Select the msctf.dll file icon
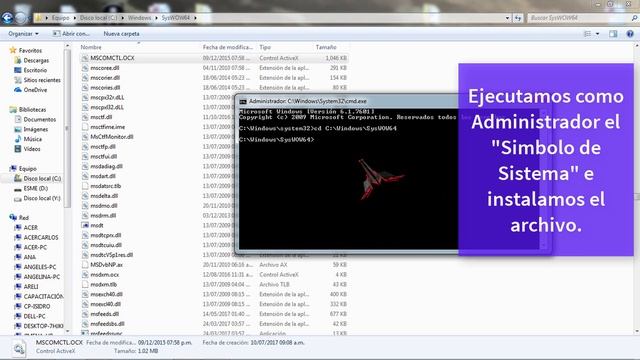Image resolution: width=640 pixels, height=360 pixels. 85,117
